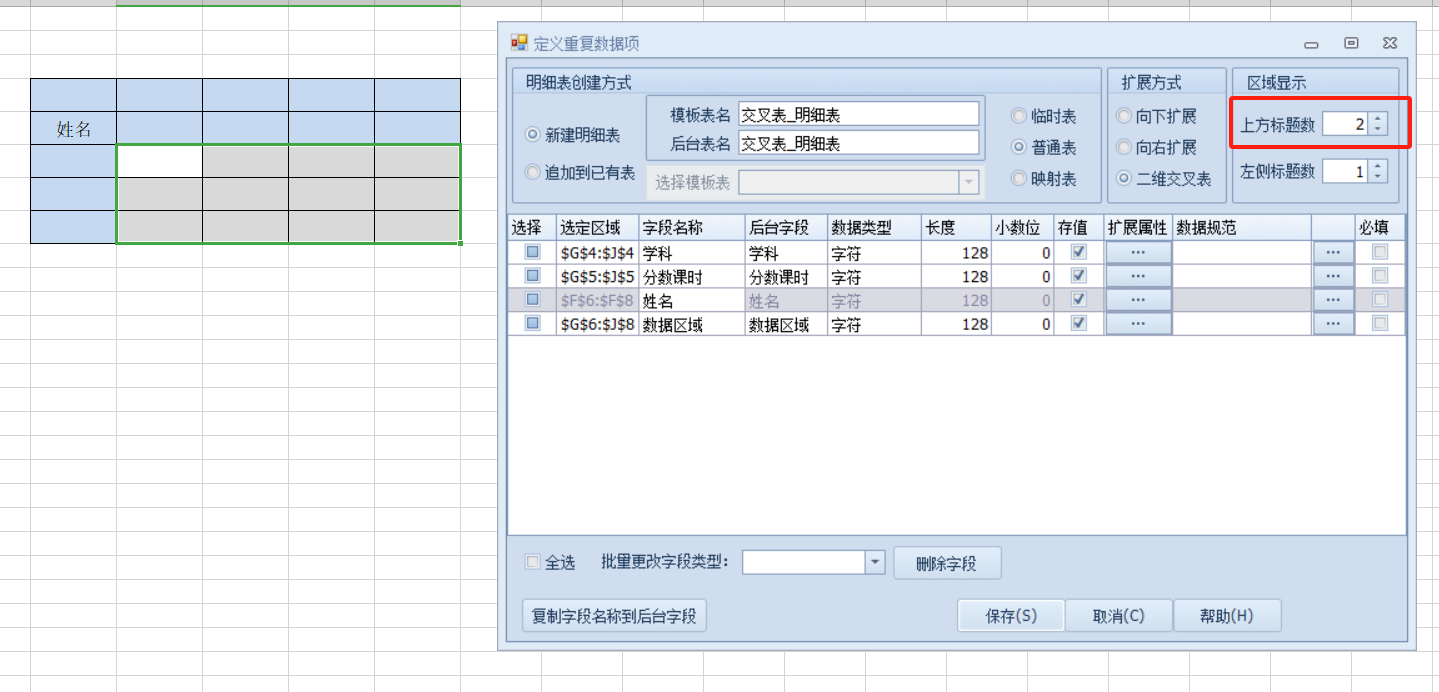This screenshot has width=1439, height=692.
Task: Open 批量更改字段类型 dropdown
Action: point(875,562)
